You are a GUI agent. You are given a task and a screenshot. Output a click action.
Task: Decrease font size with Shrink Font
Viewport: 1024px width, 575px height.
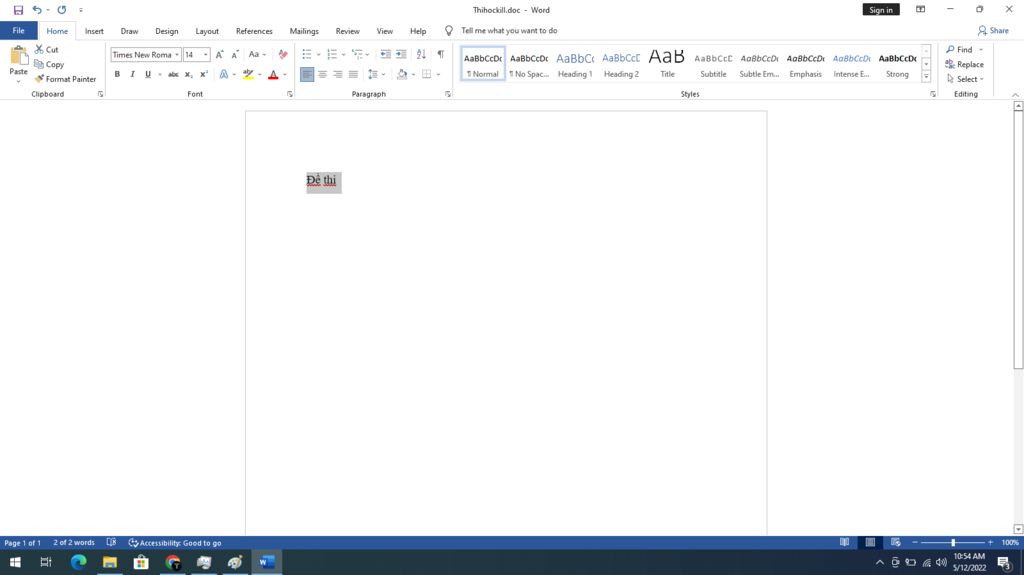click(234, 55)
